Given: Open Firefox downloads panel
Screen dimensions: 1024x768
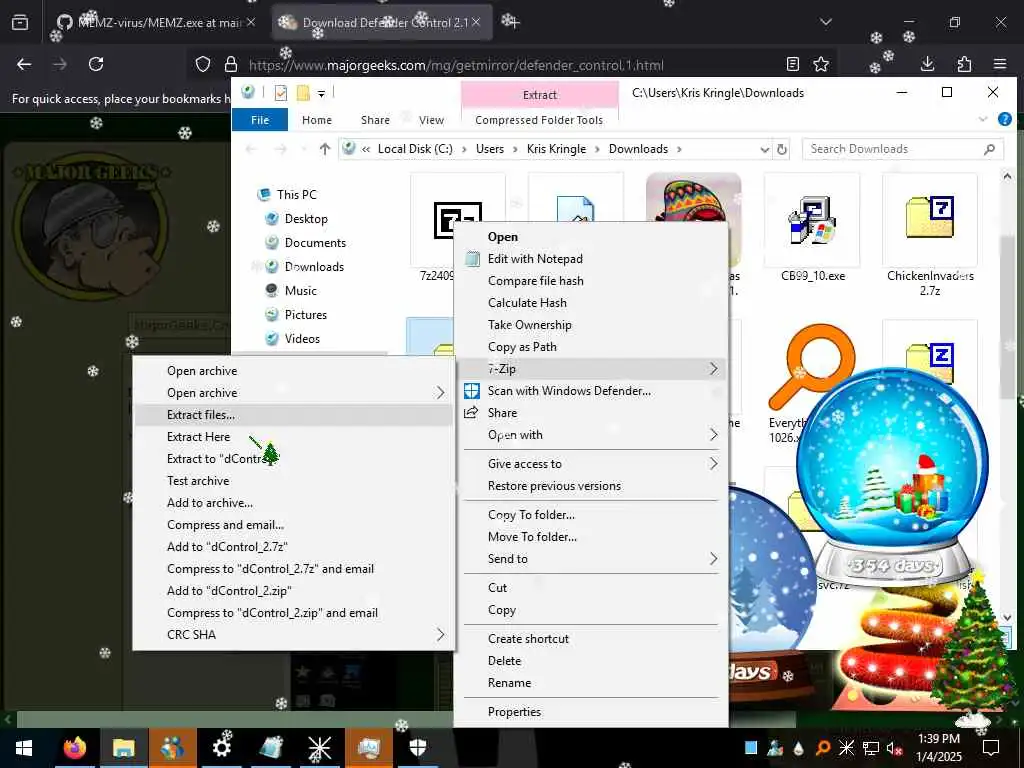Looking at the screenshot, I should 927,64.
